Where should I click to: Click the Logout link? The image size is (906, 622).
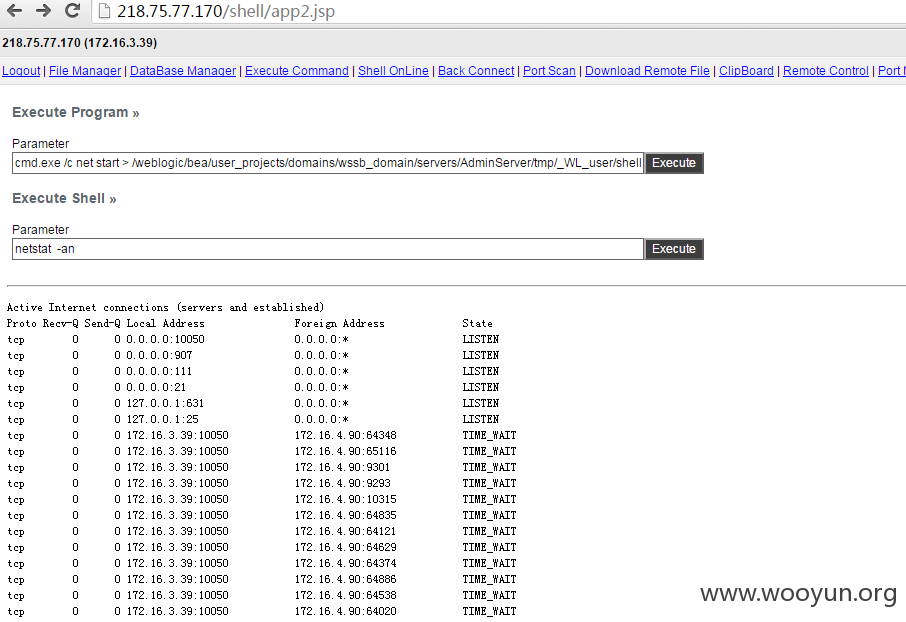coord(21,71)
